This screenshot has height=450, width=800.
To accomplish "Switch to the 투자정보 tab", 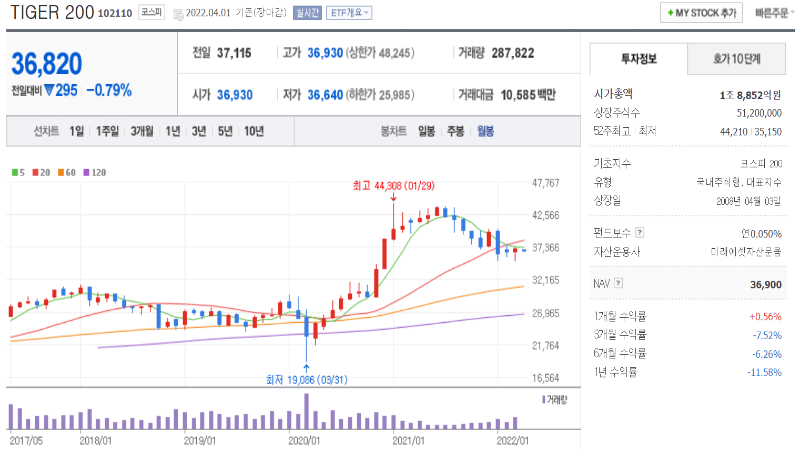I will pos(639,59).
